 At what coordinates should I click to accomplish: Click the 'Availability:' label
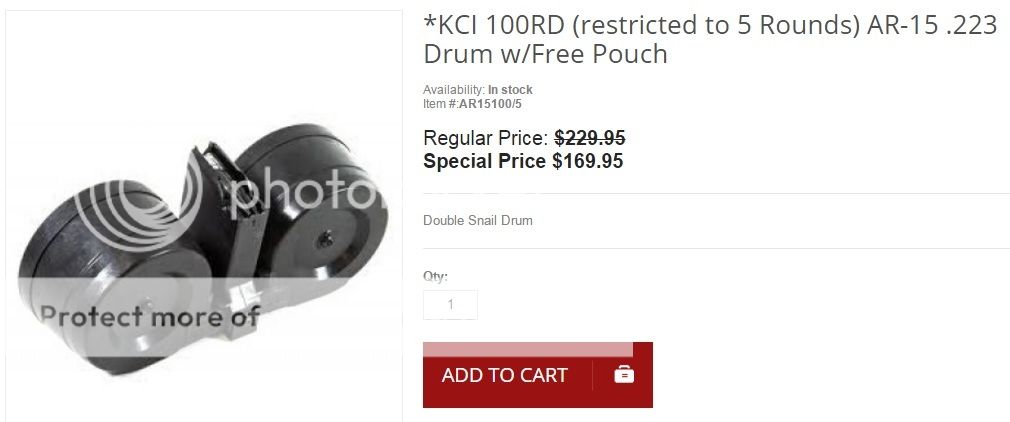click(454, 90)
